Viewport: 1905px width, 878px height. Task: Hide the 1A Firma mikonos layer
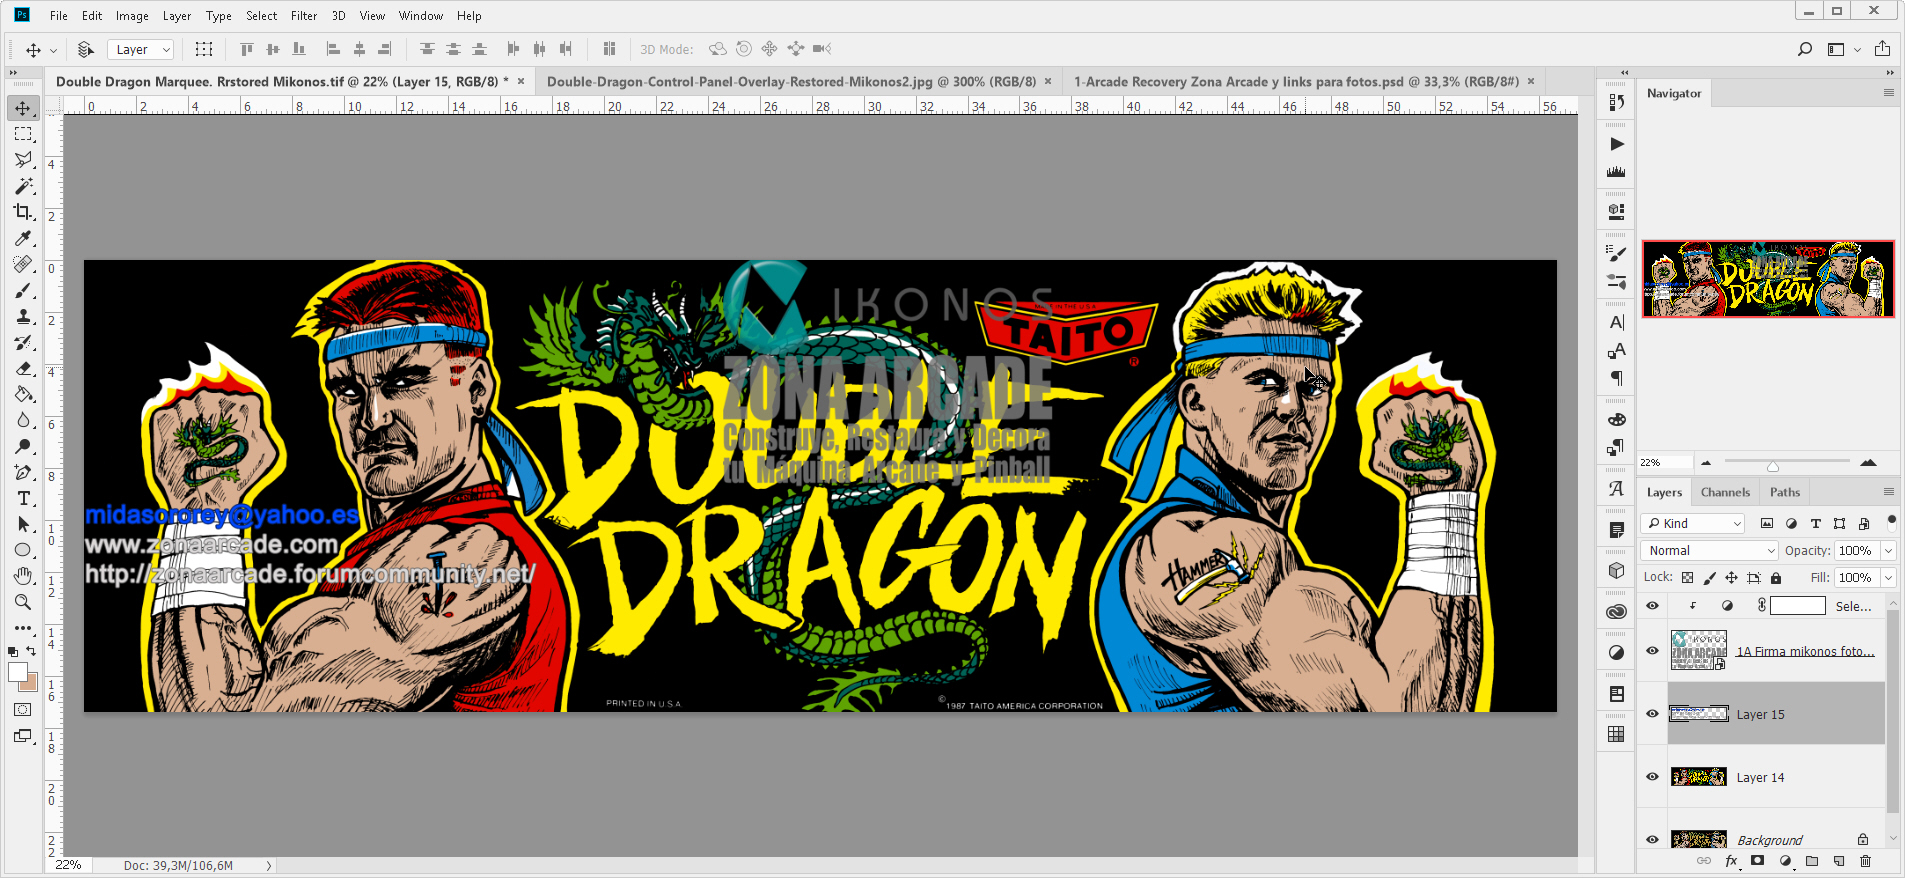(1652, 651)
